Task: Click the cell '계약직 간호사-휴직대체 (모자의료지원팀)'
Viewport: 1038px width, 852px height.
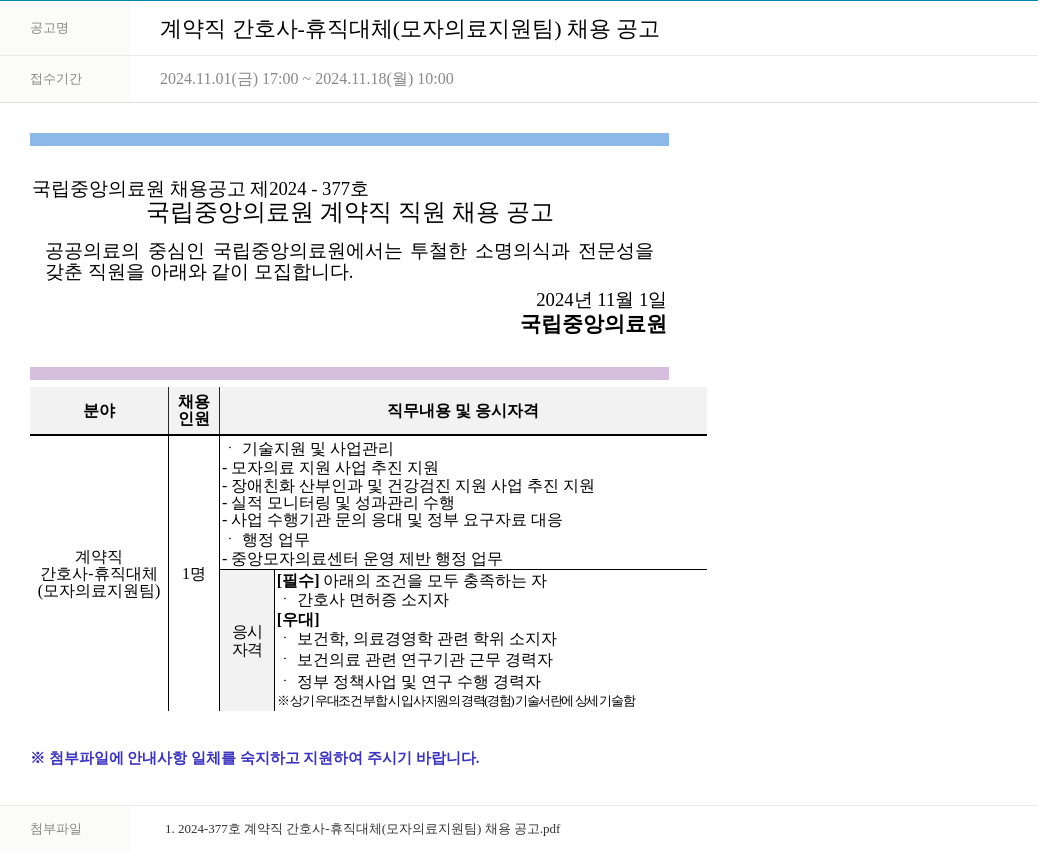Action: [x=99, y=574]
